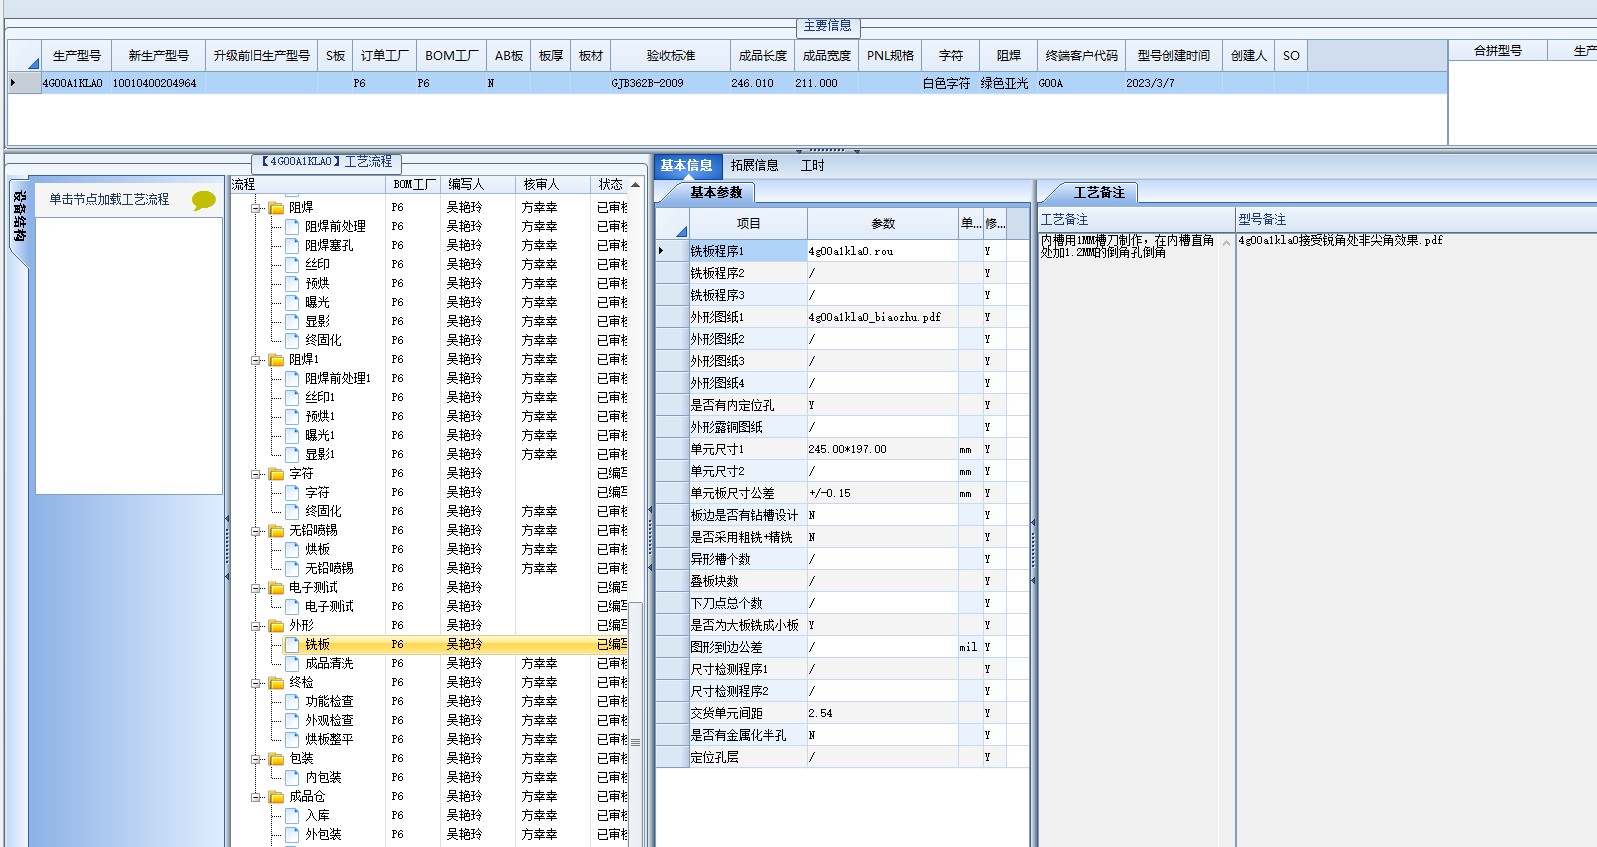Click the 验收标准 column header

[x=670, y=56]
